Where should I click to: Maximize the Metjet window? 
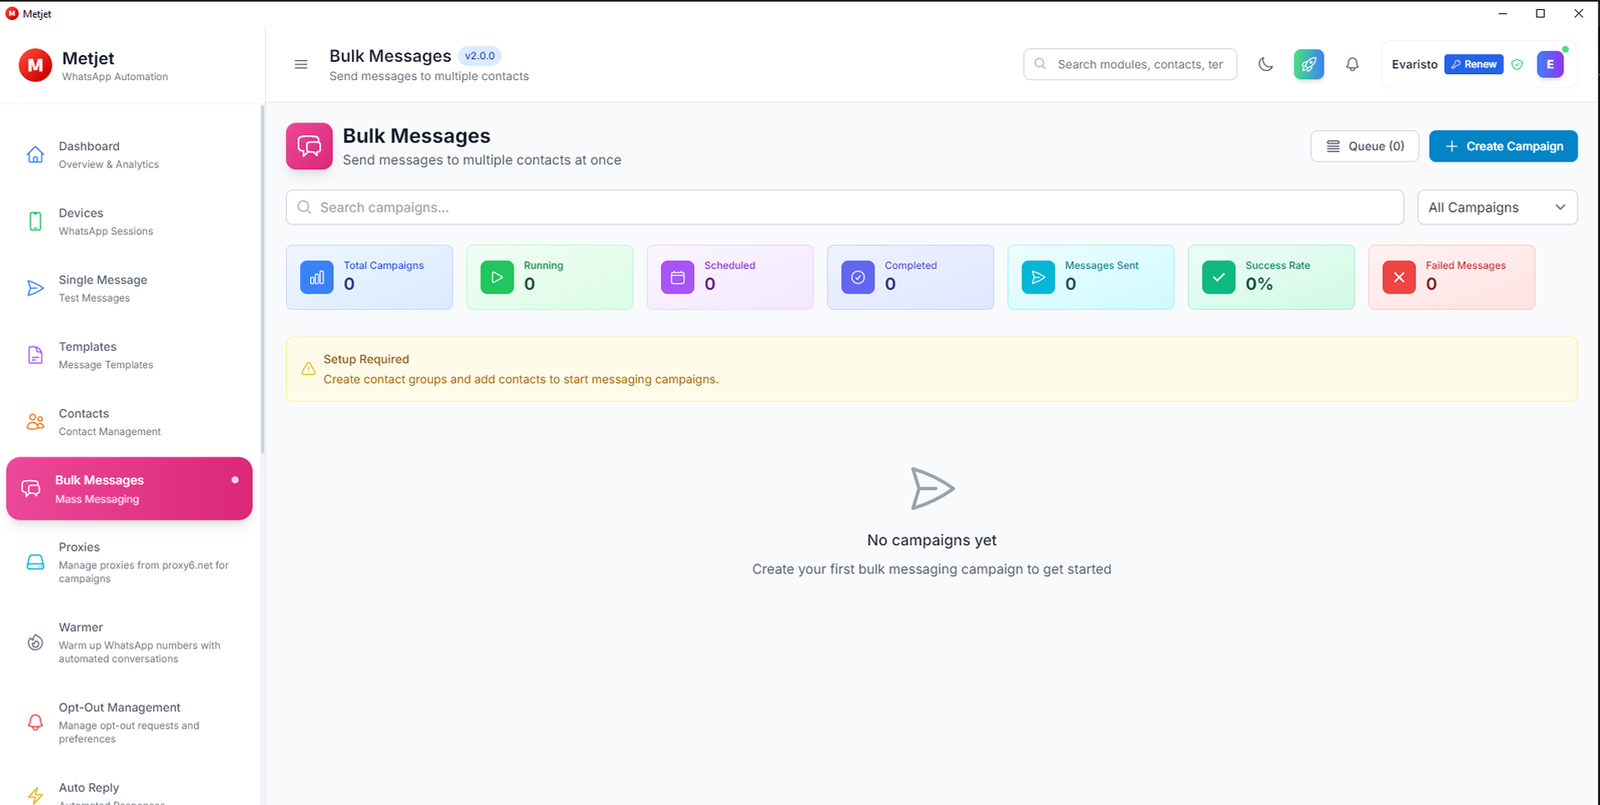[x=1540, y=13]
